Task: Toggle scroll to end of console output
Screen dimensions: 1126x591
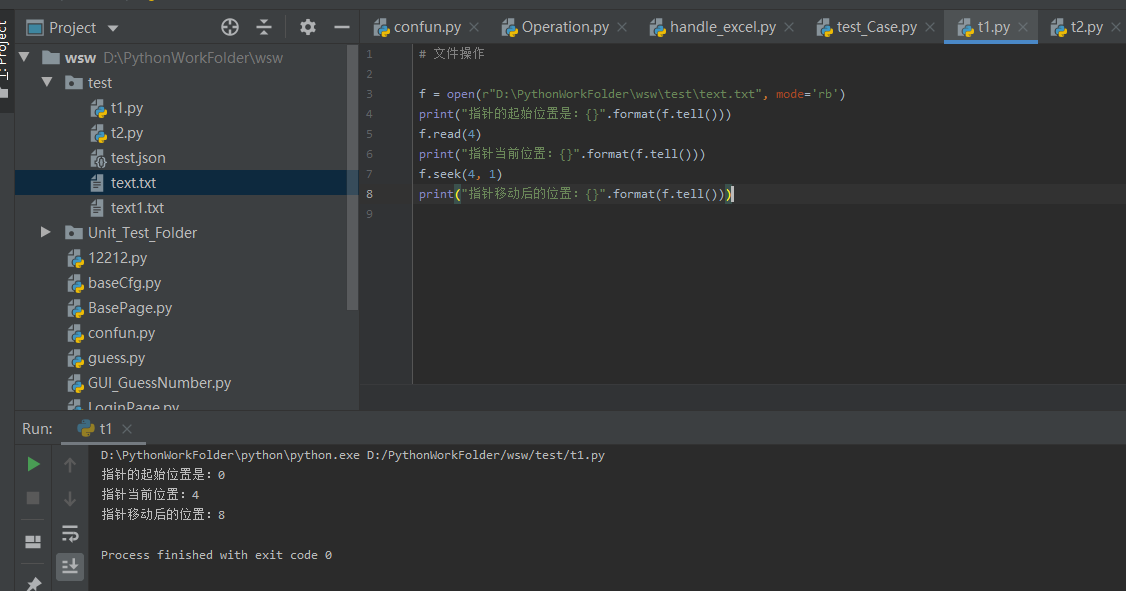Action: point(70,567)
